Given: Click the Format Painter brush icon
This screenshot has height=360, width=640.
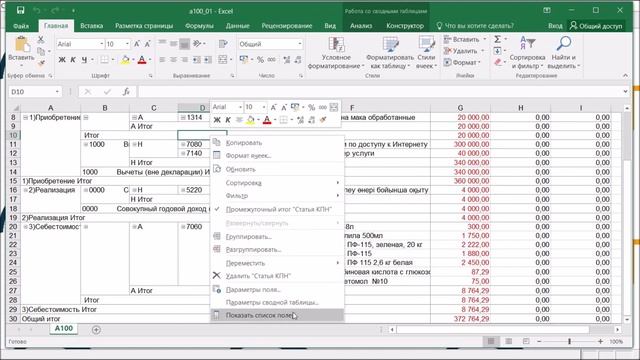Looking at the screenshot, I should 41,63.
